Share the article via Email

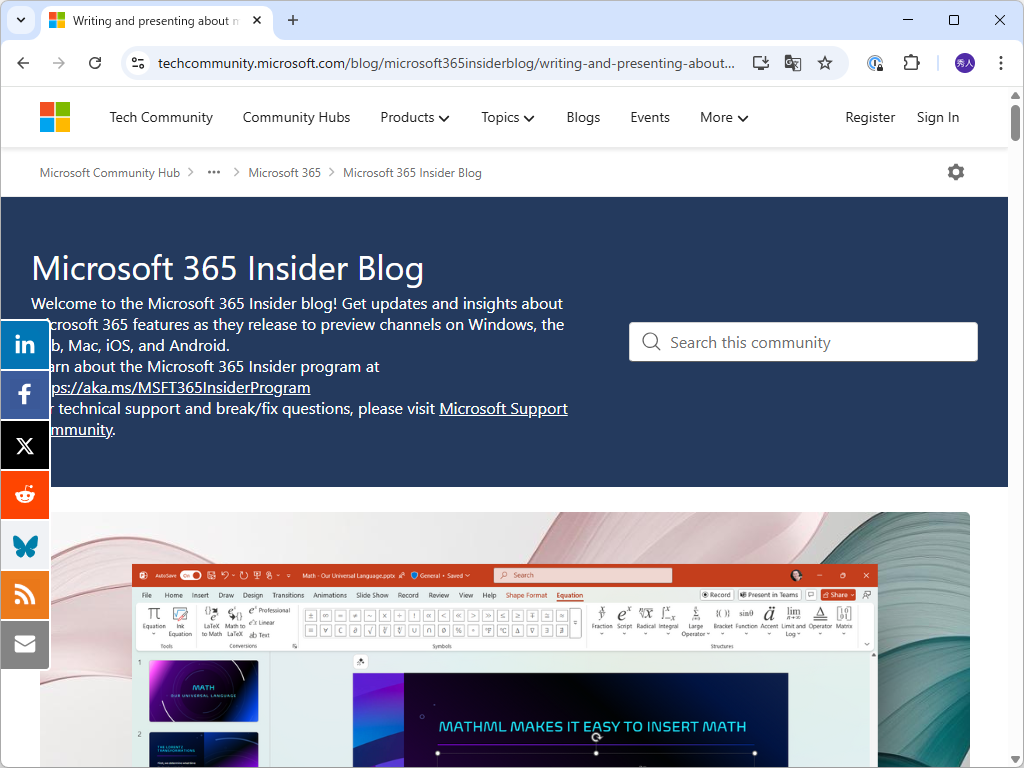coord(25,644)
